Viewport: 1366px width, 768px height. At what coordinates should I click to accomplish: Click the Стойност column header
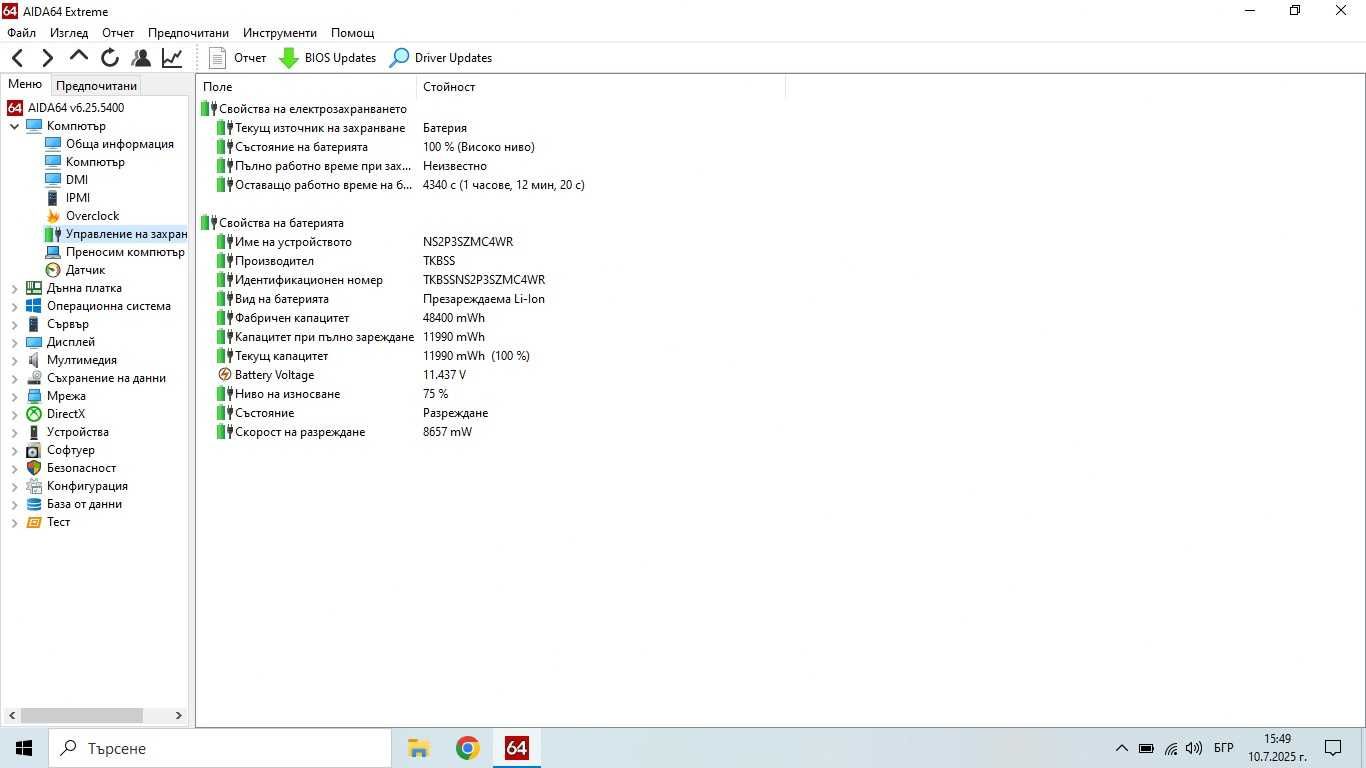tap(601, 87)
